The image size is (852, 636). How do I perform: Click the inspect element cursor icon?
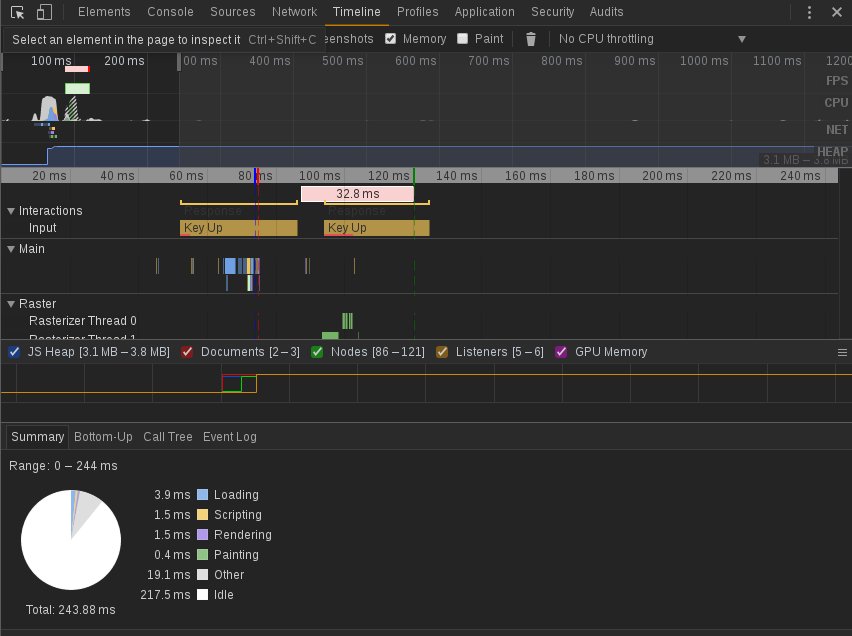(x=17, y=12)
